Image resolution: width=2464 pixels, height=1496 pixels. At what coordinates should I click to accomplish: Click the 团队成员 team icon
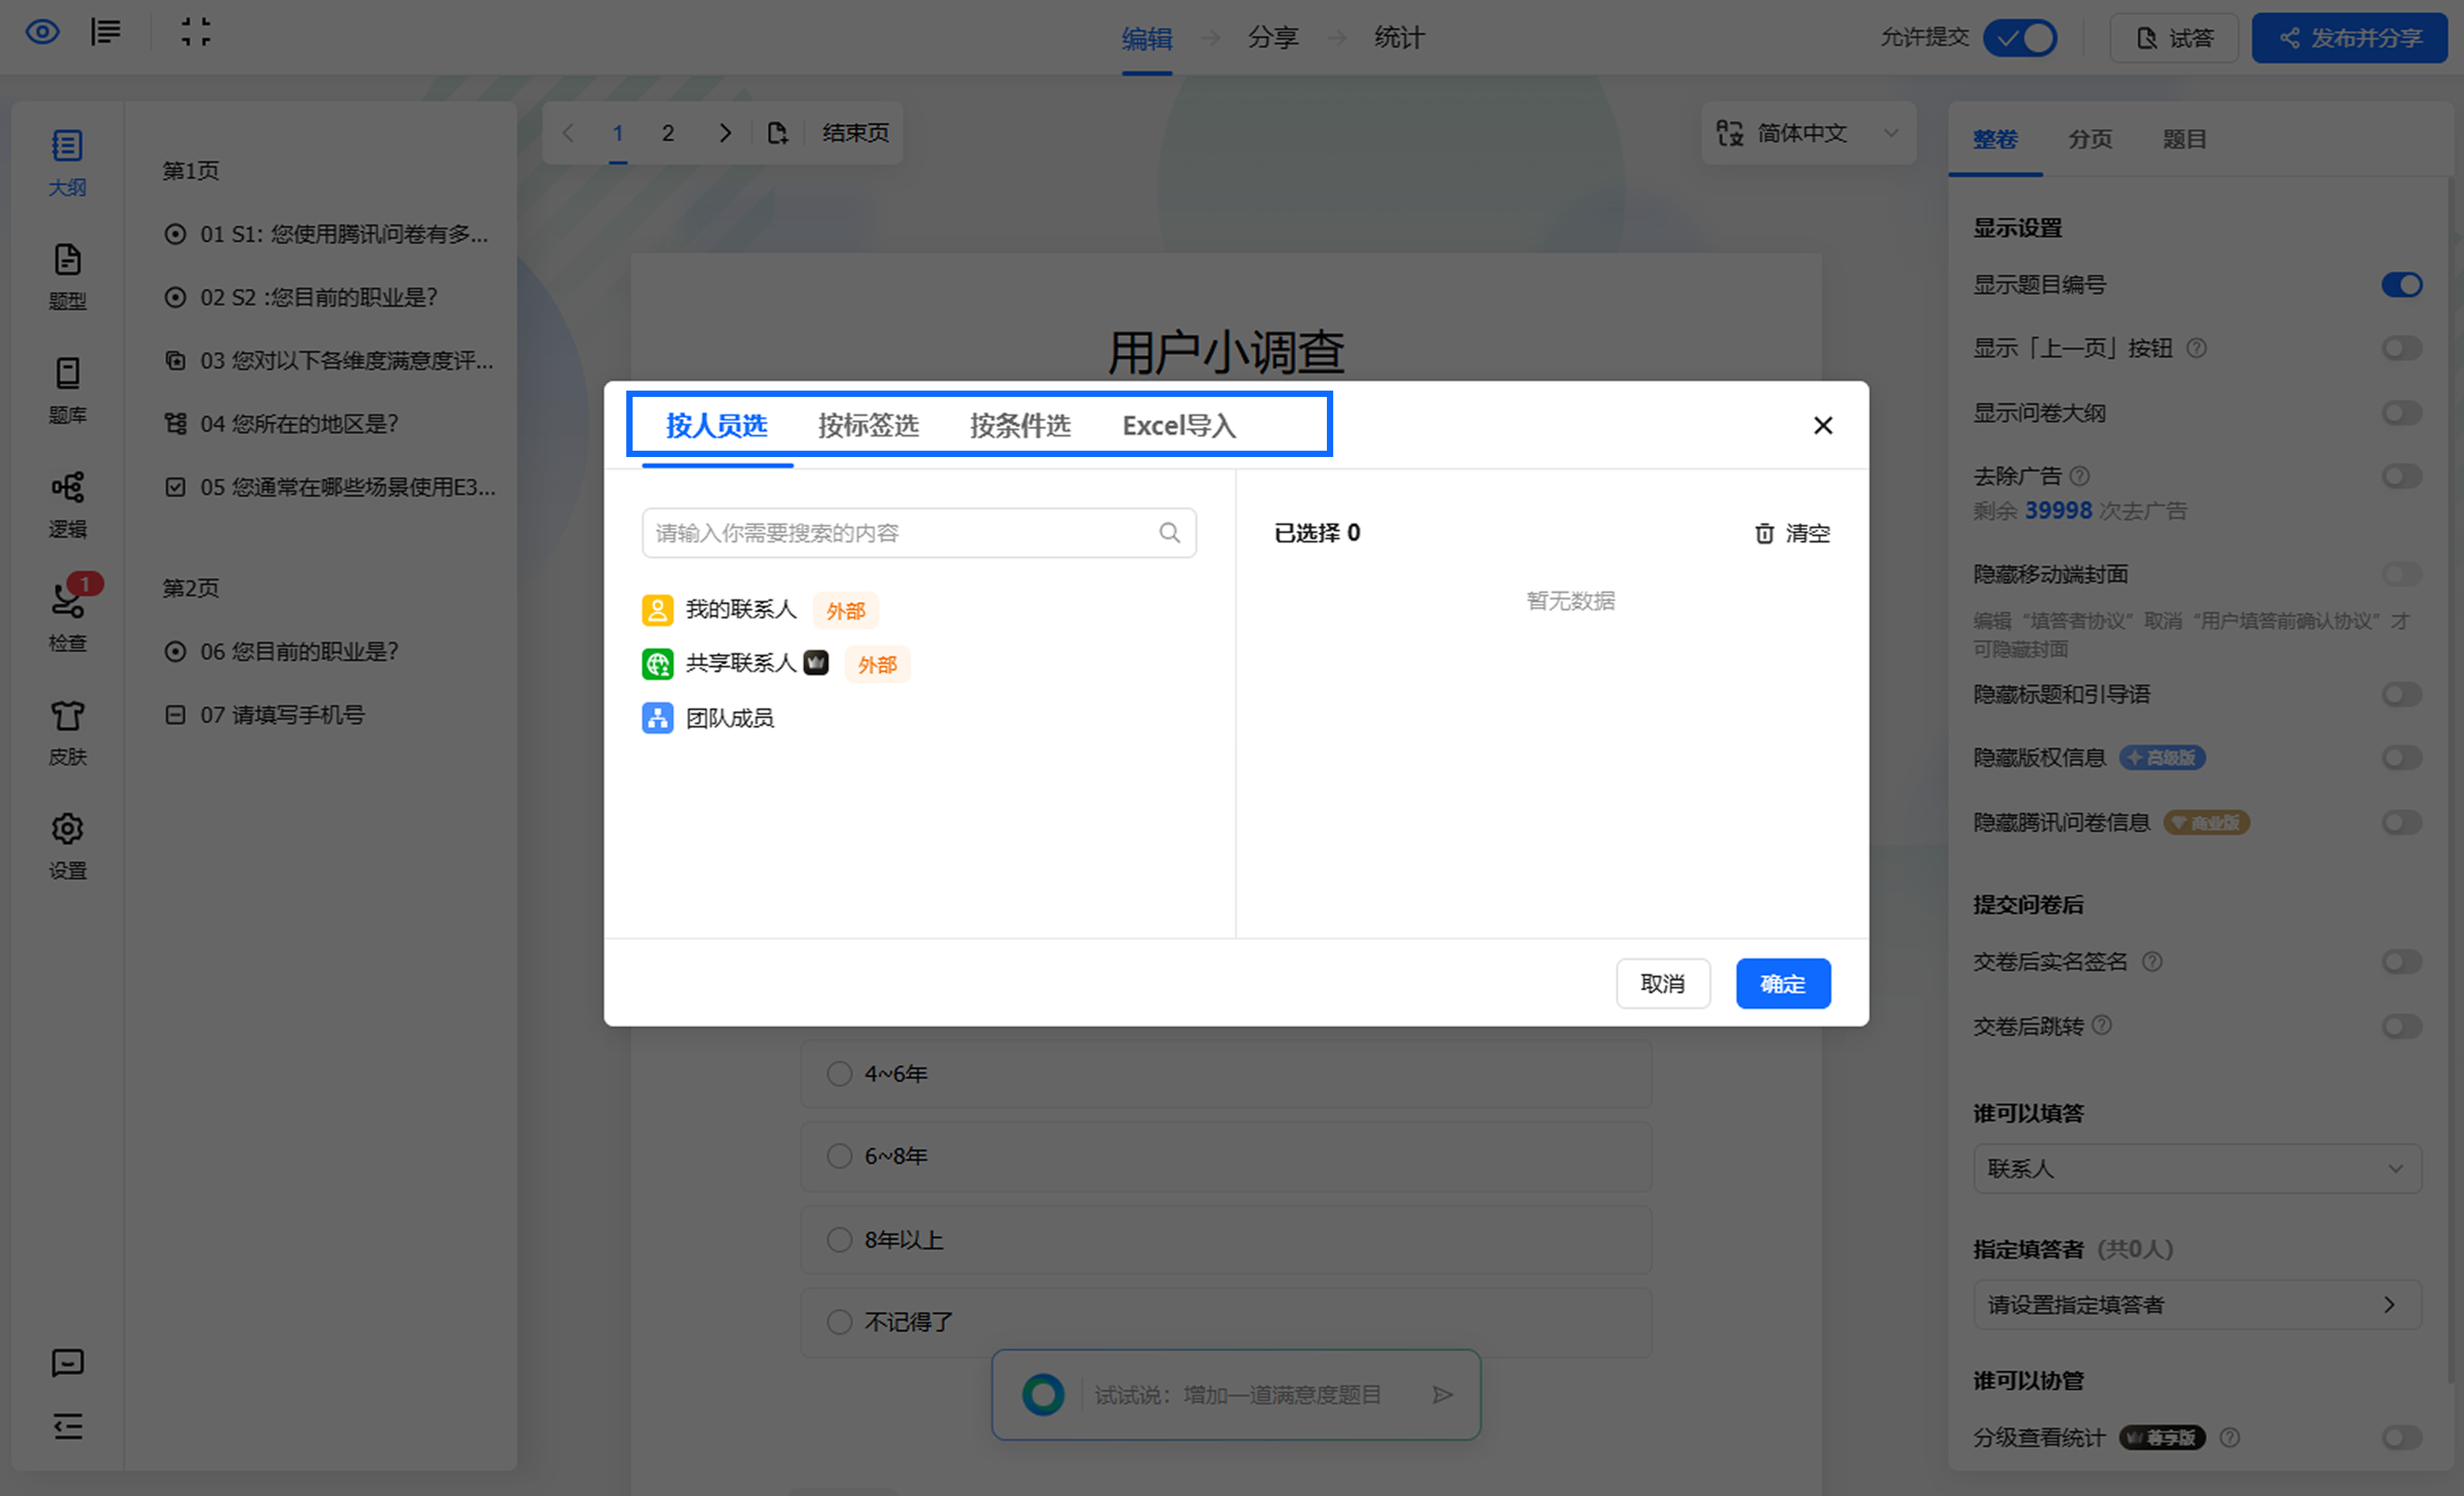(x=657, y=718)
